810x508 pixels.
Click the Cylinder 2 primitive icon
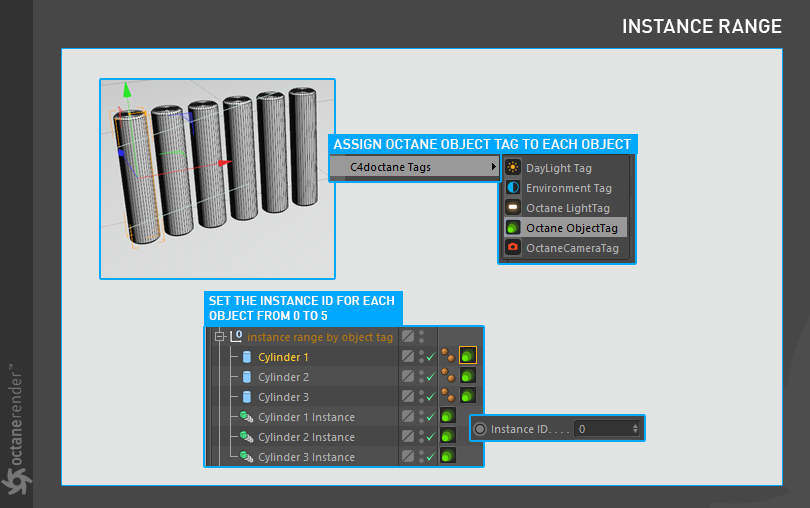point(247,377)
